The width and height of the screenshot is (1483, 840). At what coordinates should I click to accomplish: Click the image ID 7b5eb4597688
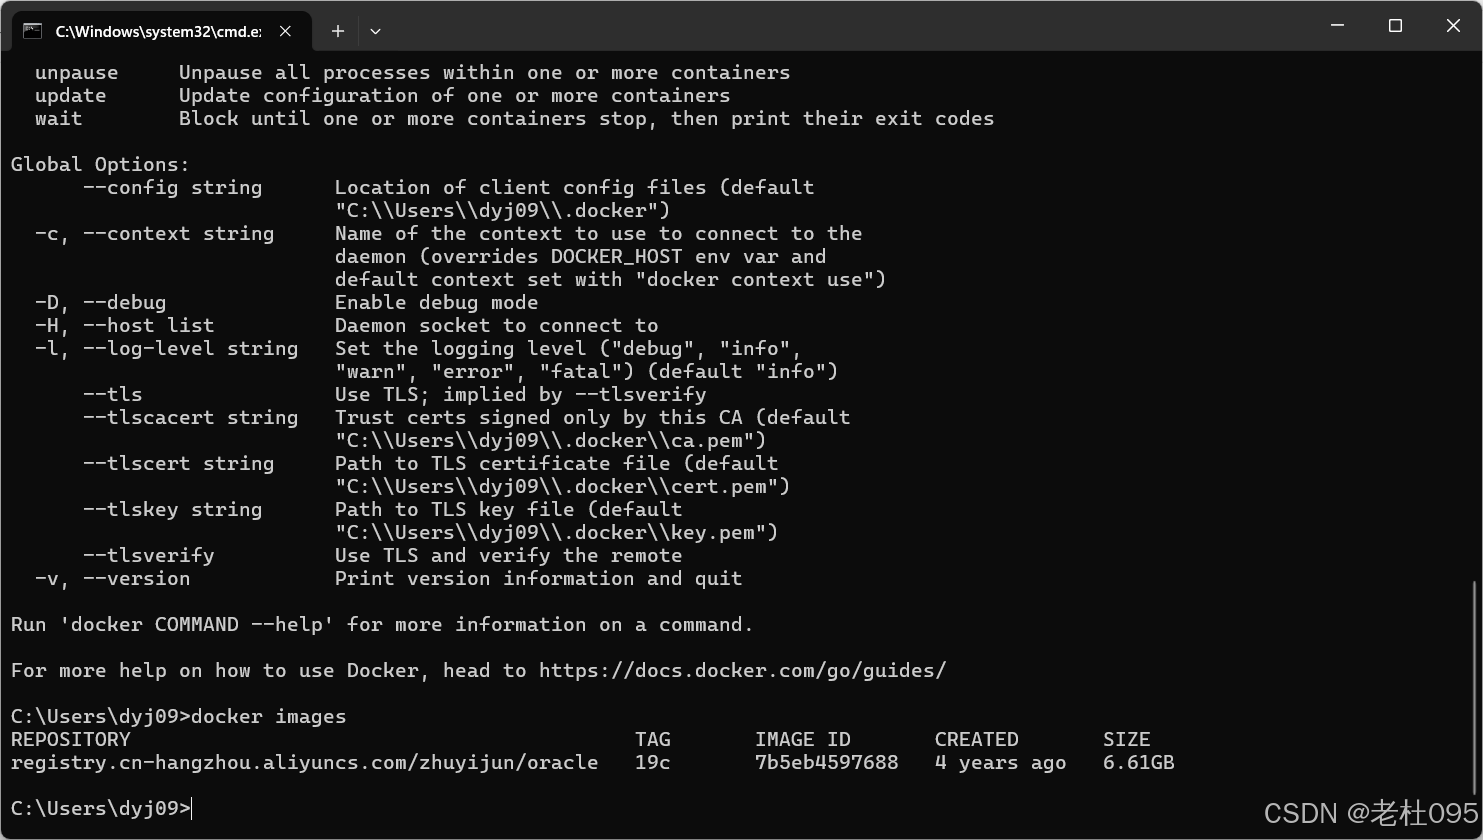tap(827, 762)
